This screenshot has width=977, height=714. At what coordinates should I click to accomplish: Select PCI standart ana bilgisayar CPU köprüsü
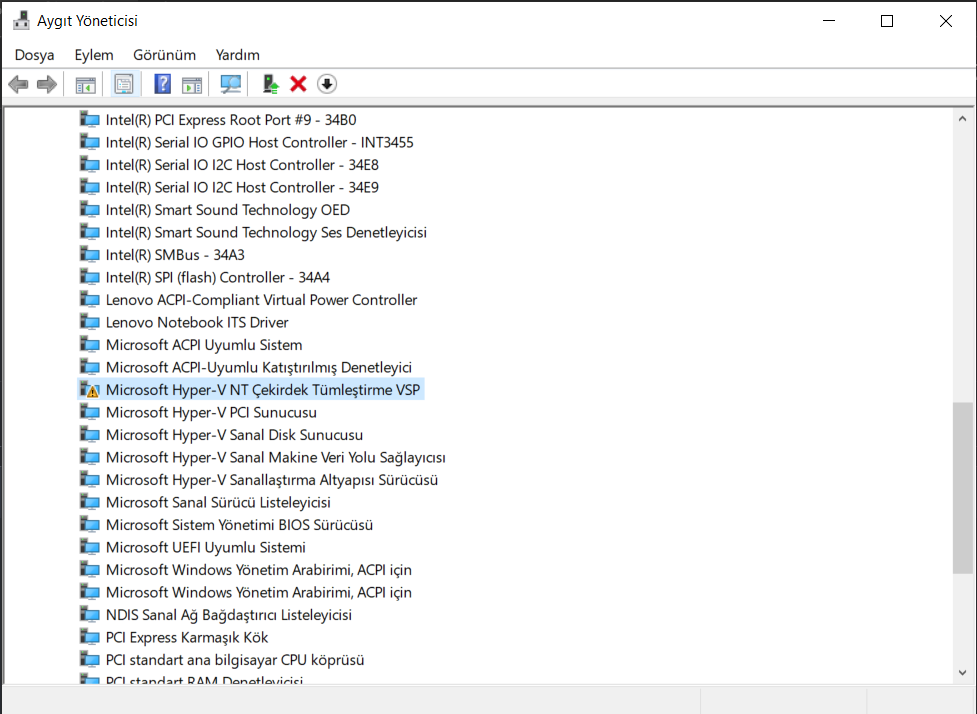tap(235, 660)
